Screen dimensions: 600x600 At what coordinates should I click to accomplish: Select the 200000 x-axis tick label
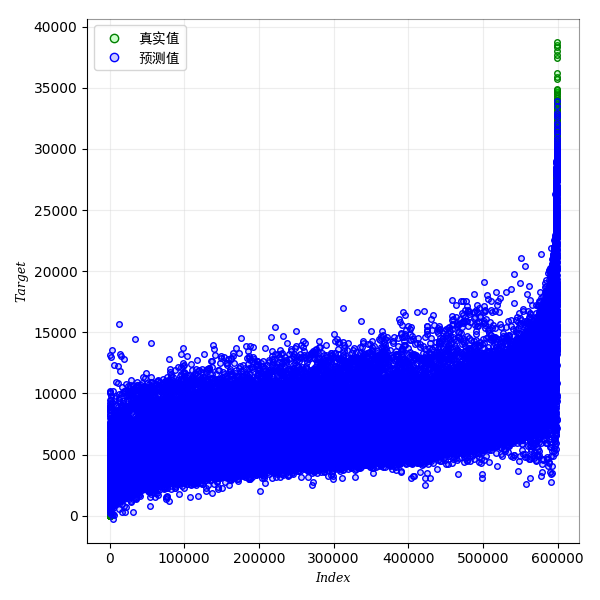[259, 559]
